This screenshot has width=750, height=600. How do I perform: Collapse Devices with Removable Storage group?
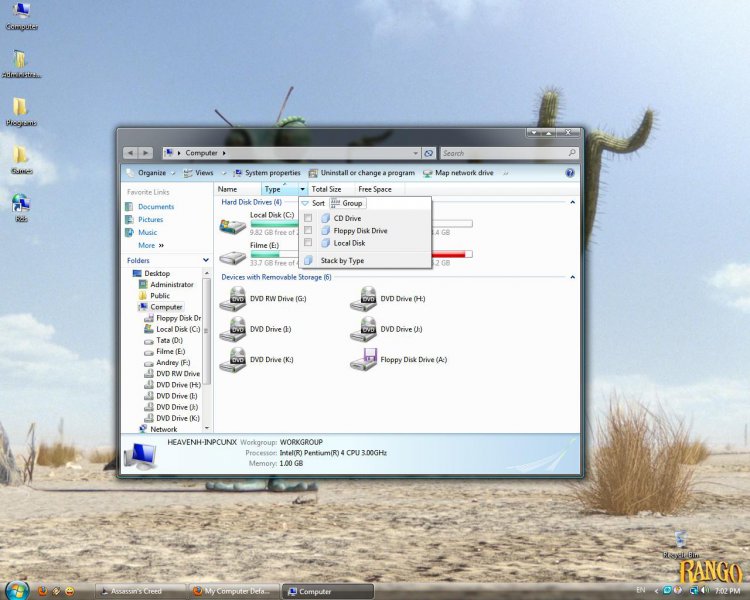[573, 277]
